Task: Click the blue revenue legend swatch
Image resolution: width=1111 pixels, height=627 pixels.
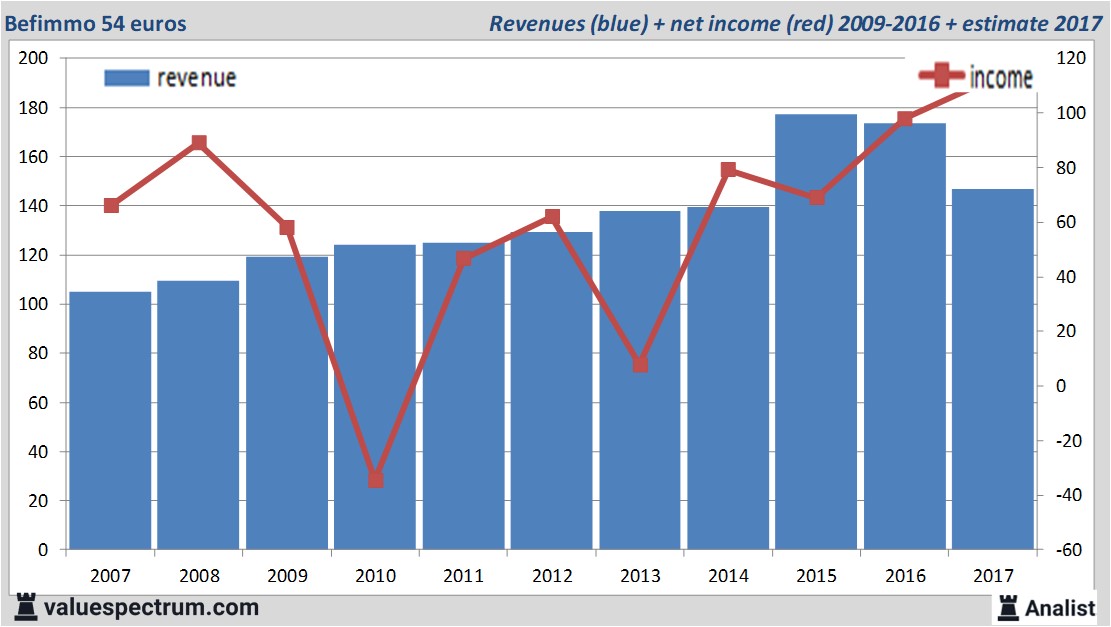Action: pos(127,78)
